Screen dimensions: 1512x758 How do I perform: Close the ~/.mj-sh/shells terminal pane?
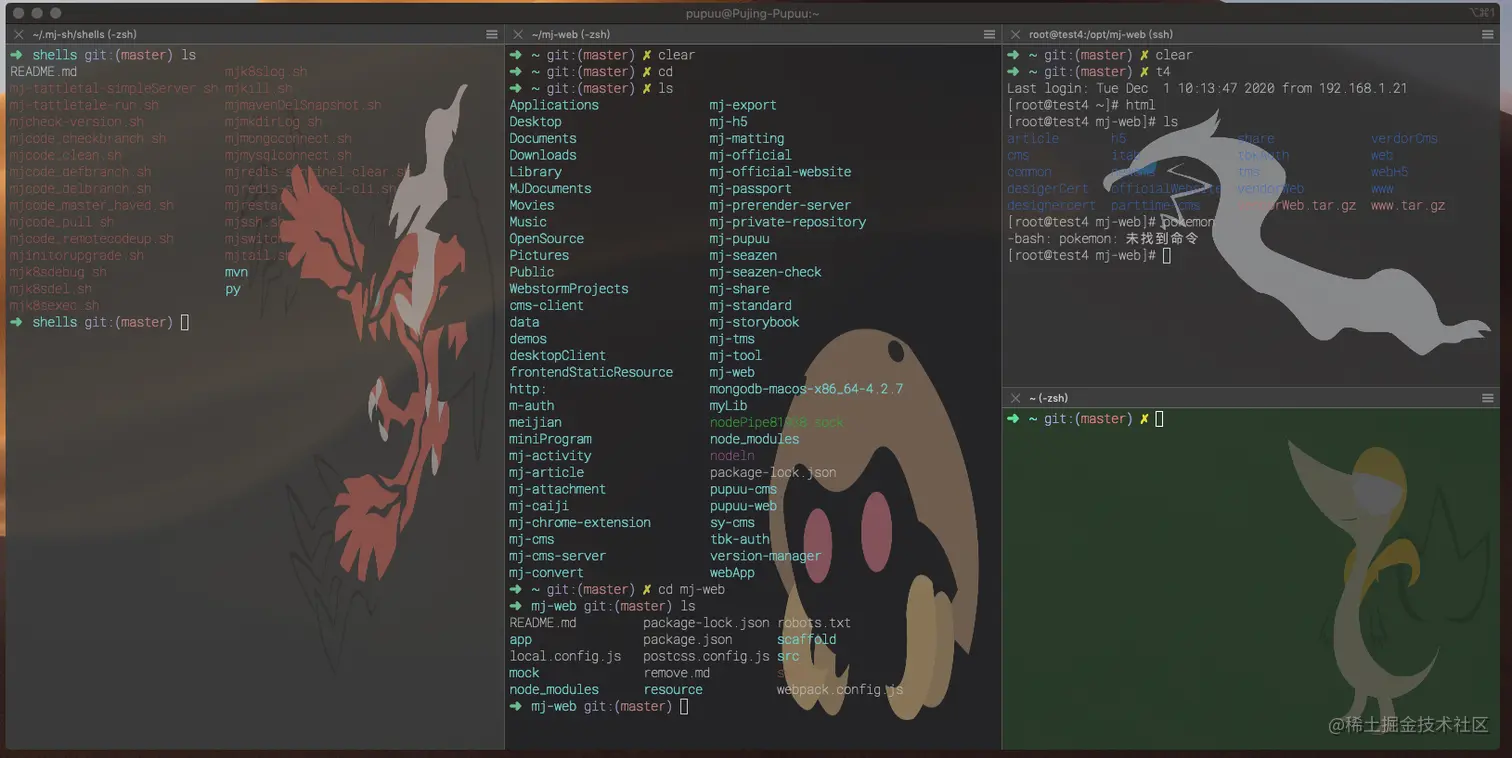[18, 35]
